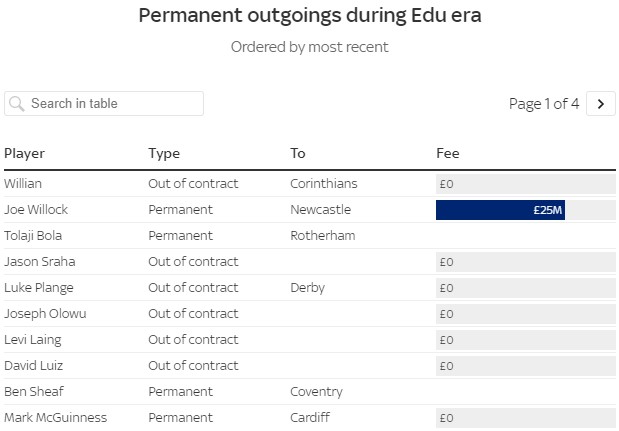Screen dimensions: 619x431
Task: Click the Newcastle destination cell
Action: [320, 210]
